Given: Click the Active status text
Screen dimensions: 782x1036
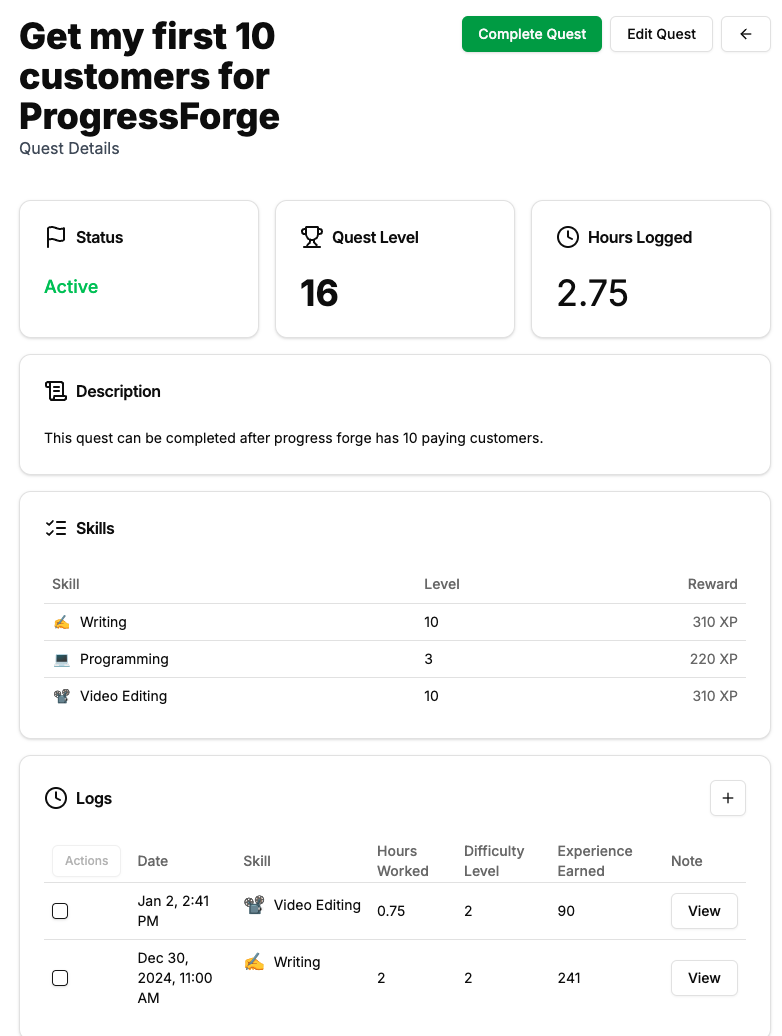Looking at the screenshot, I should (x=71, y=287).
